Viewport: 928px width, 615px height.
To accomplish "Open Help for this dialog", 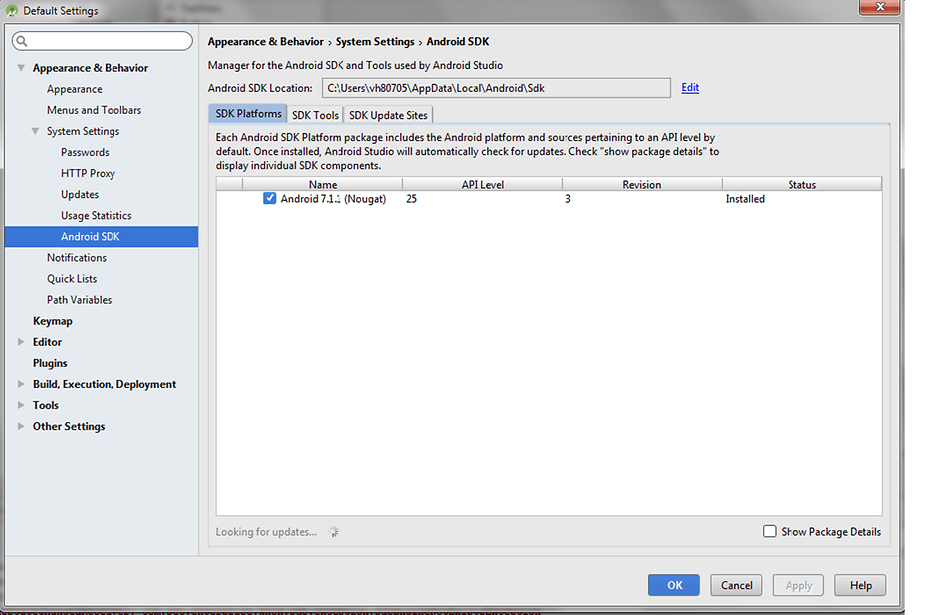I will tap(861, 585).
